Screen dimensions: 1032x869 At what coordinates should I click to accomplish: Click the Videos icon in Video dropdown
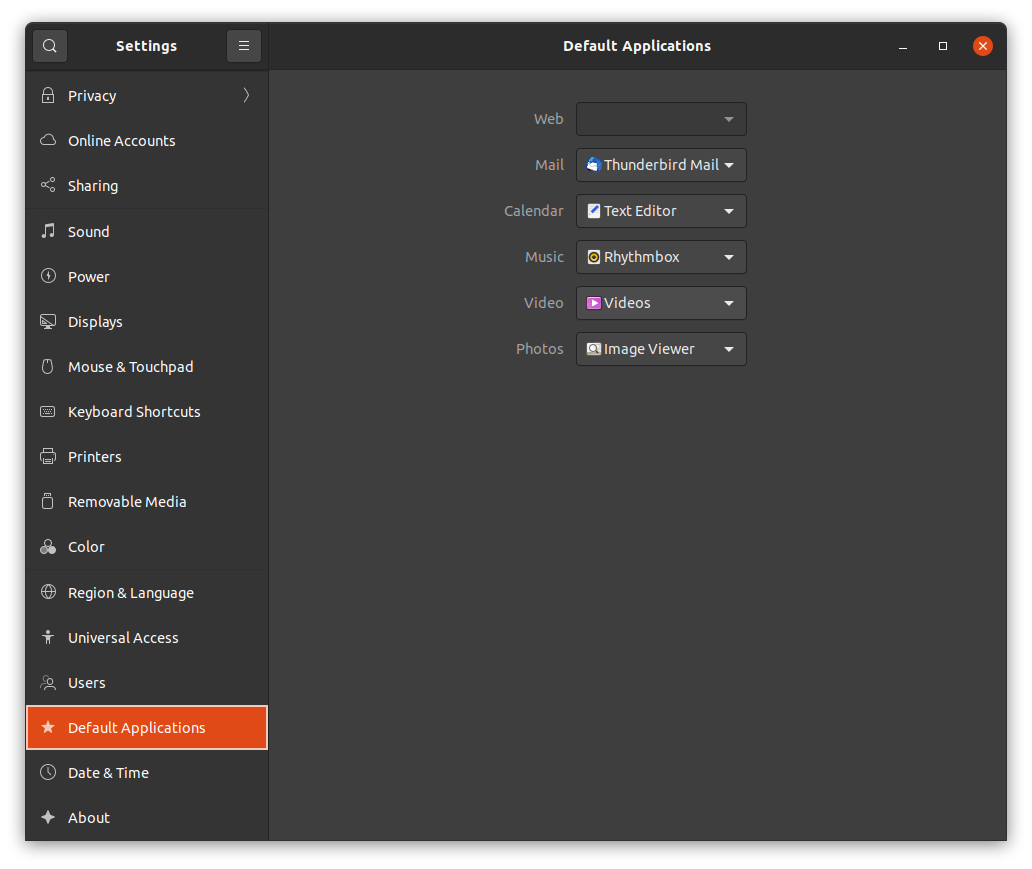pos(594,303)
